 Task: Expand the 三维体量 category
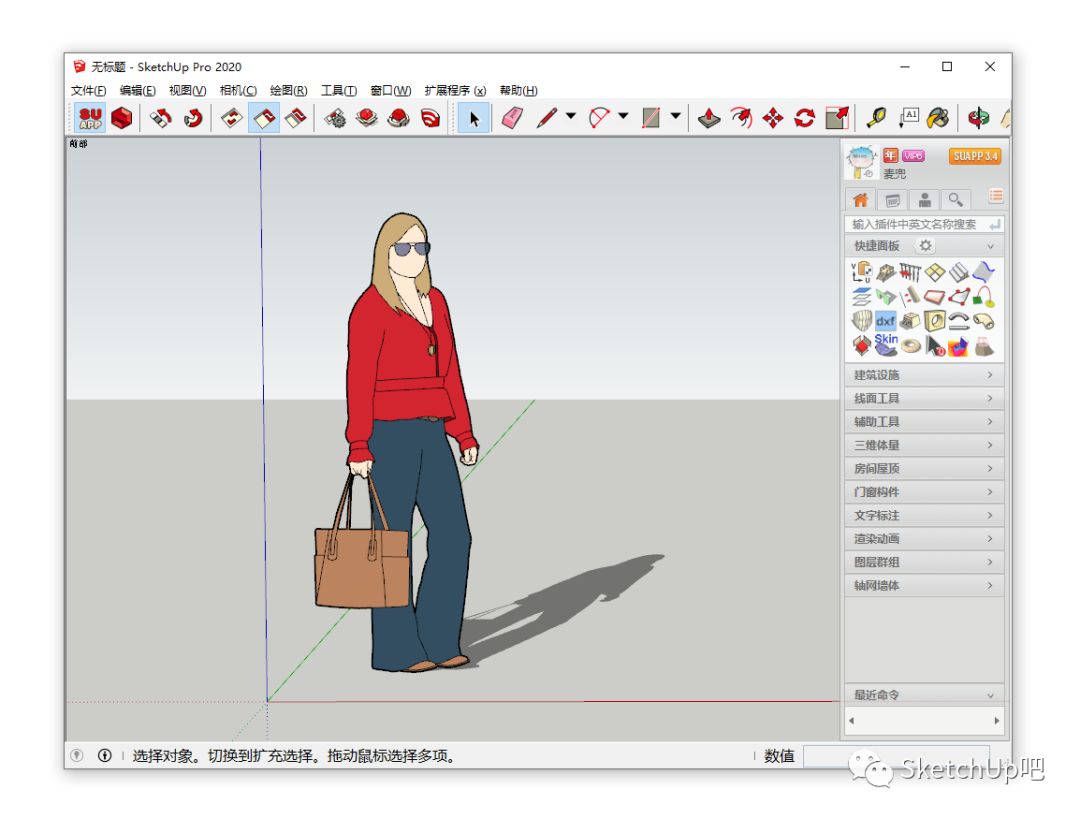pos(924,445)
